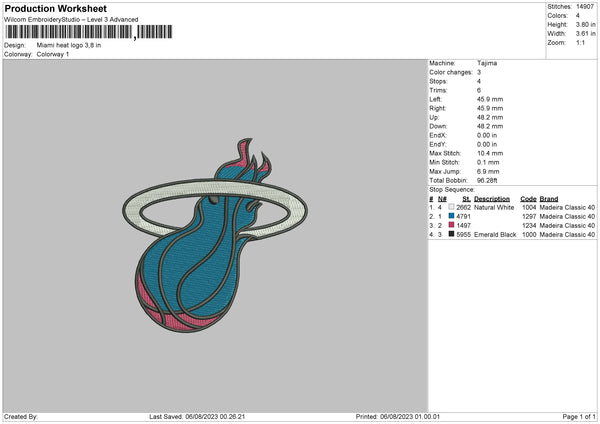Viewport: 600px width, 424px height.
Task: Click the Miami Heat logo embroidery preview
Action: (215, 235)
